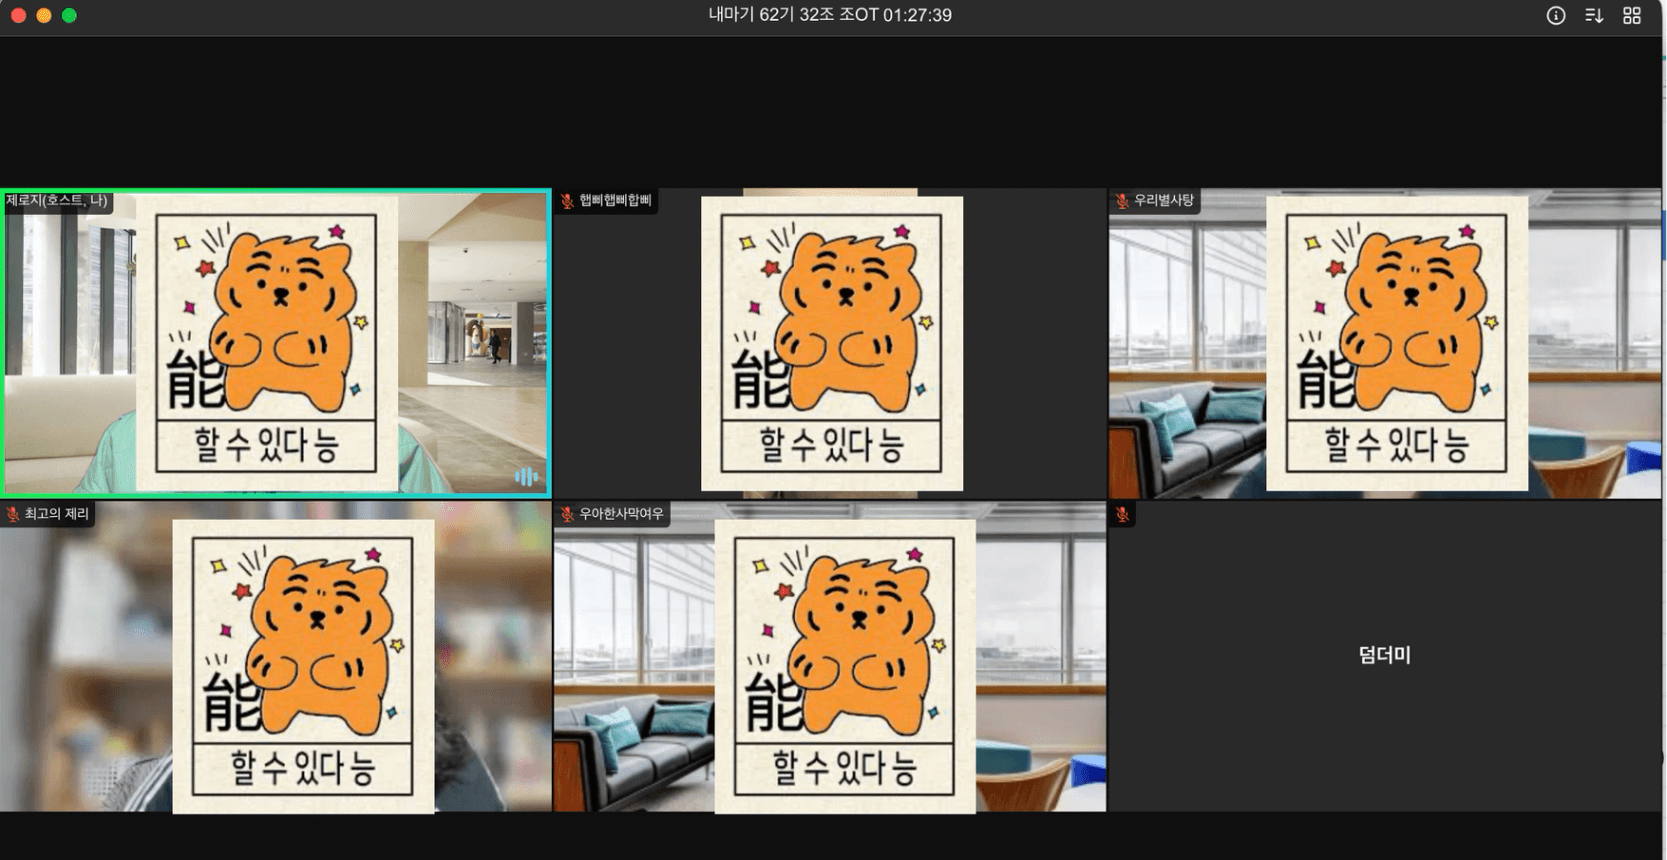The image size is (1667, 860).
Task: Minimize the meeting window with yellow button
Action: (x=44, y=15)
